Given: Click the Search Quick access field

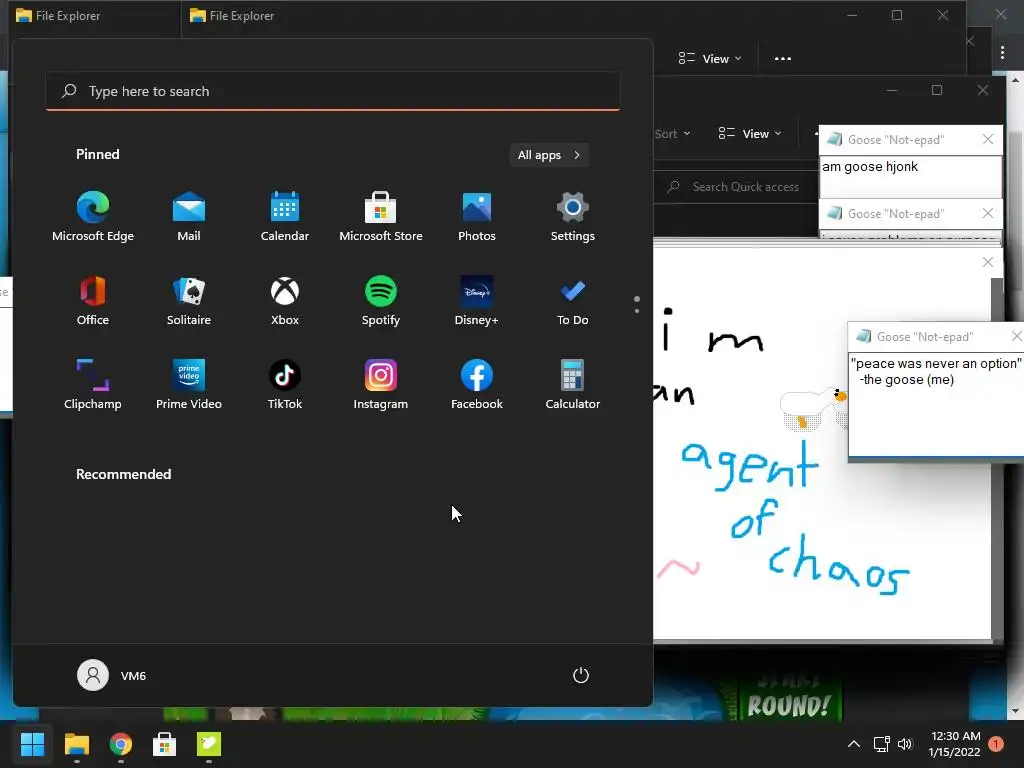Looking at the screenshot, I should (737, 187).
